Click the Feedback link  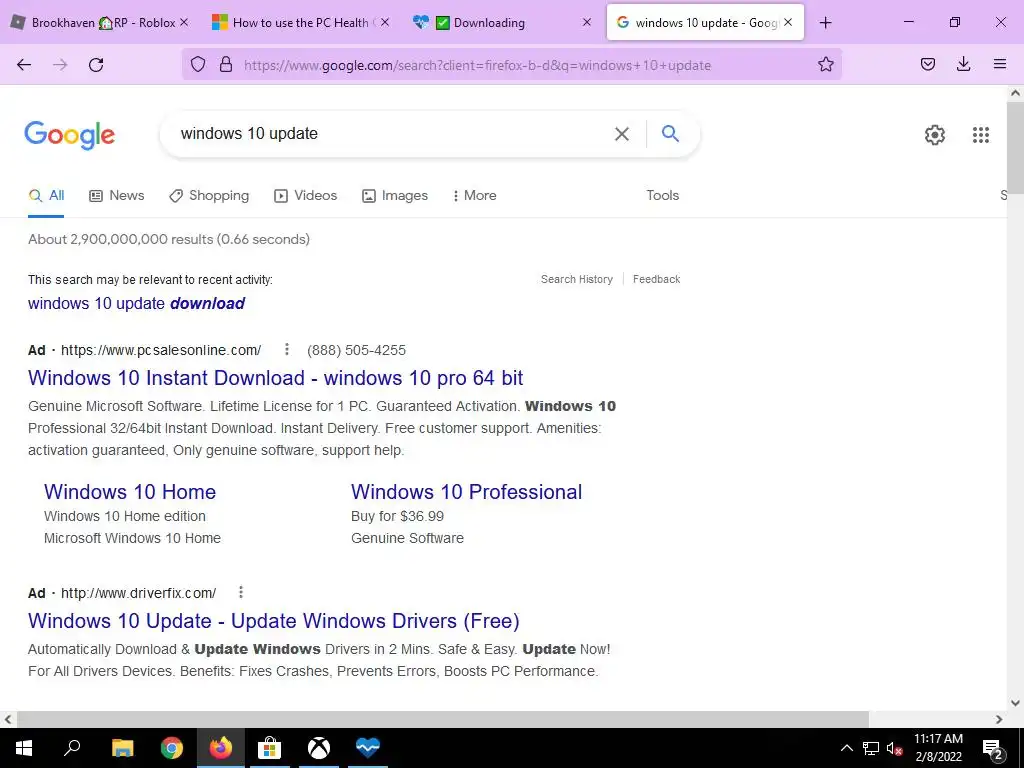[x=656, y=279]
